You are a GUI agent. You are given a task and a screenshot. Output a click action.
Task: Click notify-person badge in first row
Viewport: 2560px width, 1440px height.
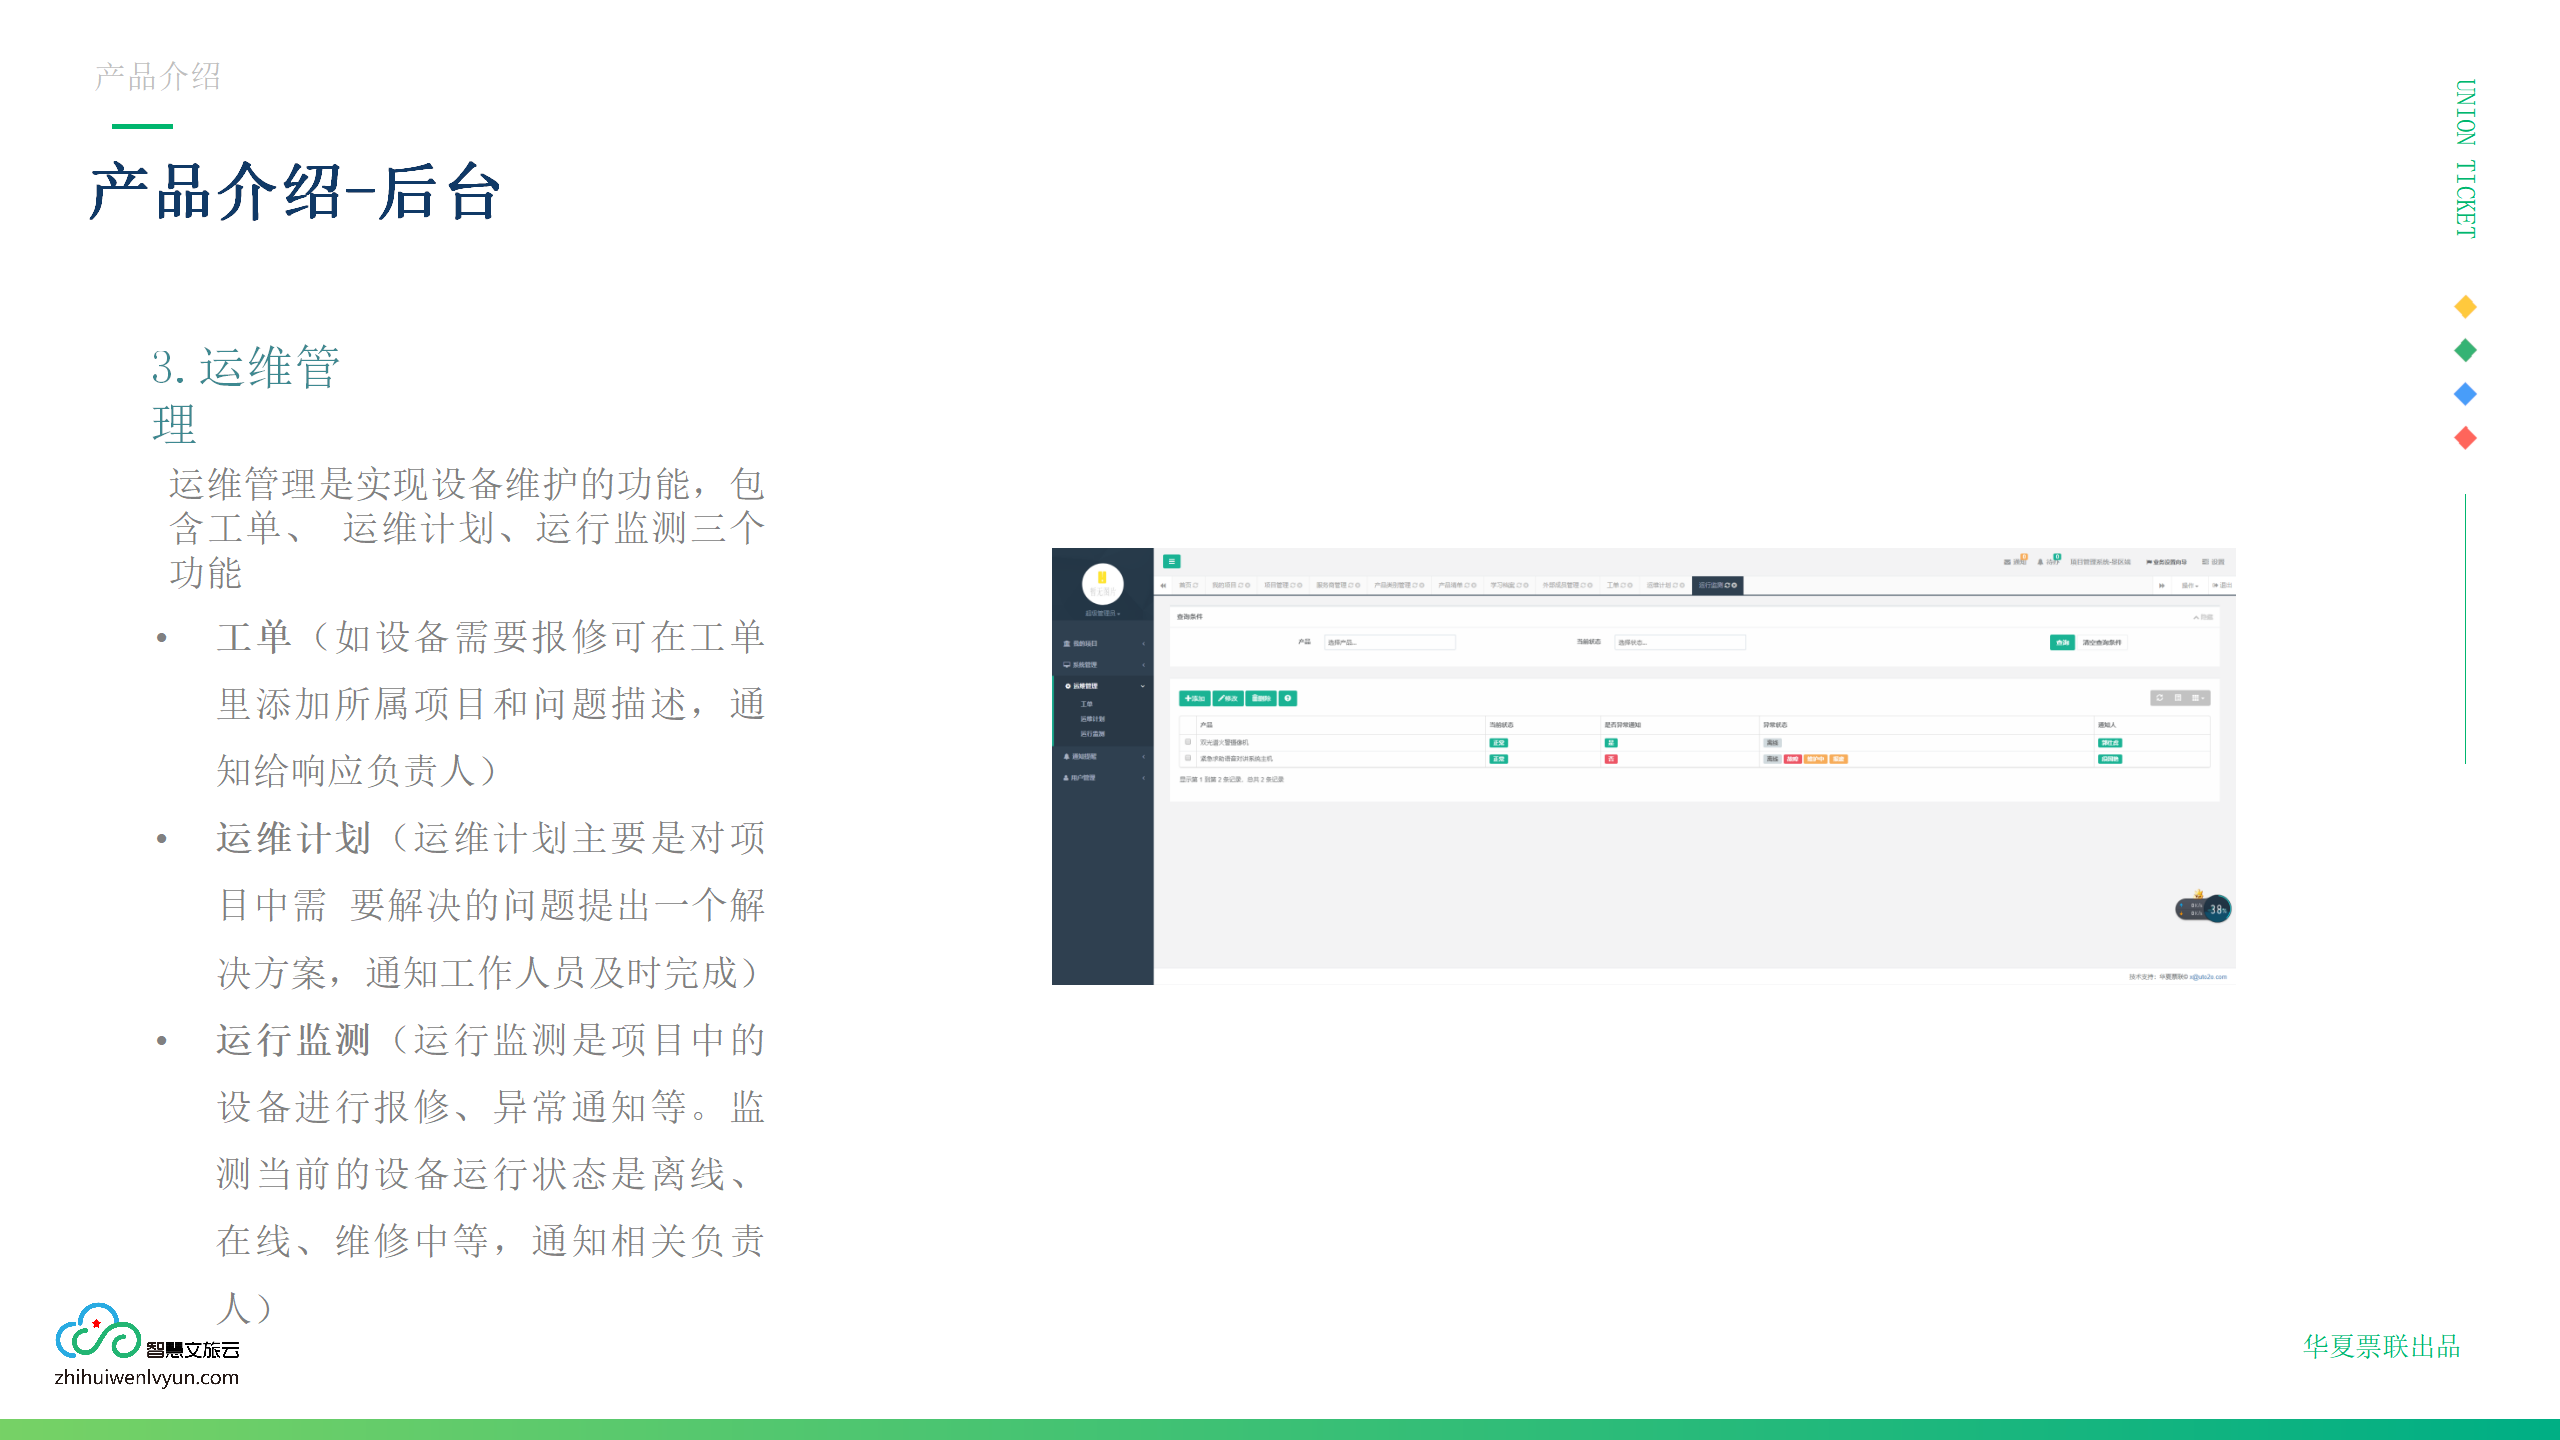2110,743
